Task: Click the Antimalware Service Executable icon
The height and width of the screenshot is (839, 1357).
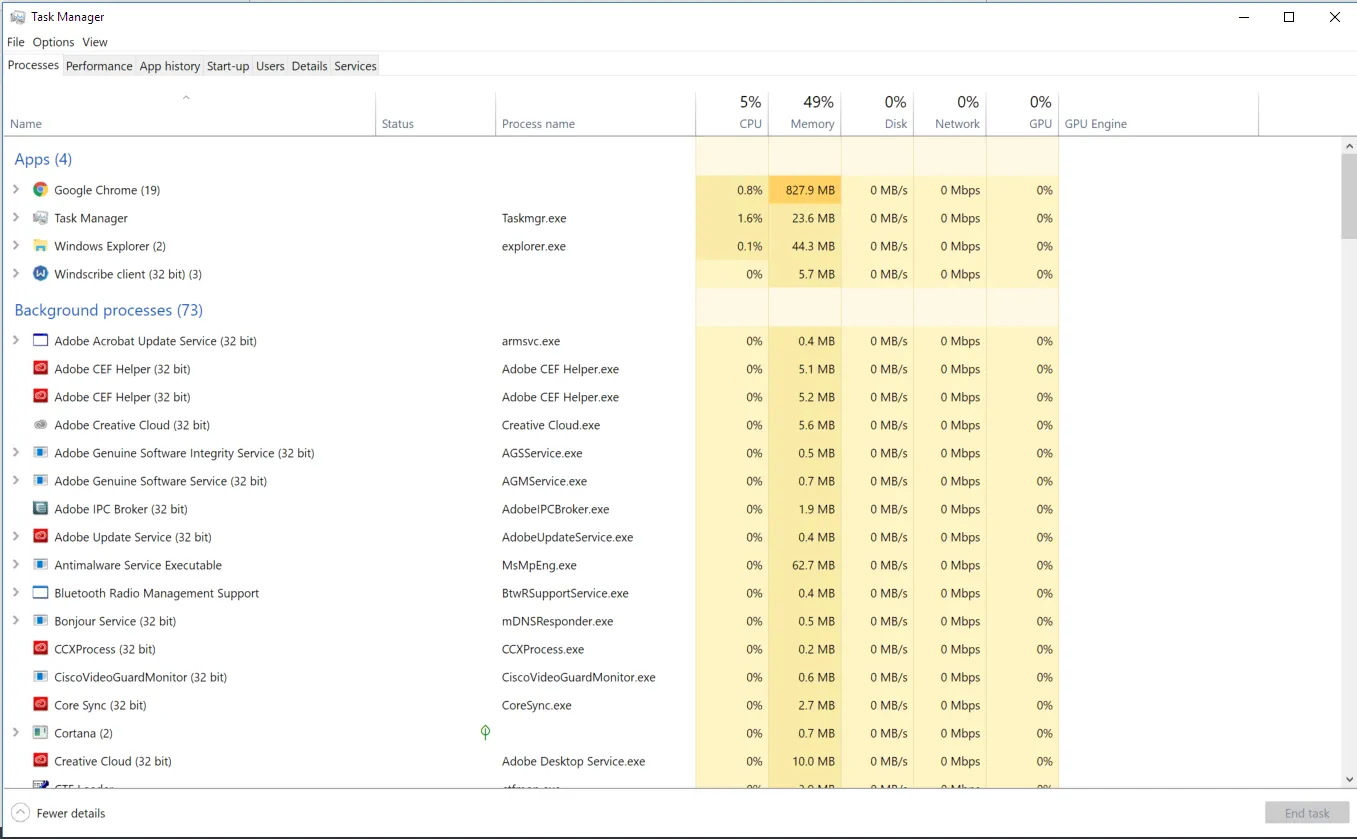Action: [40, 565]
